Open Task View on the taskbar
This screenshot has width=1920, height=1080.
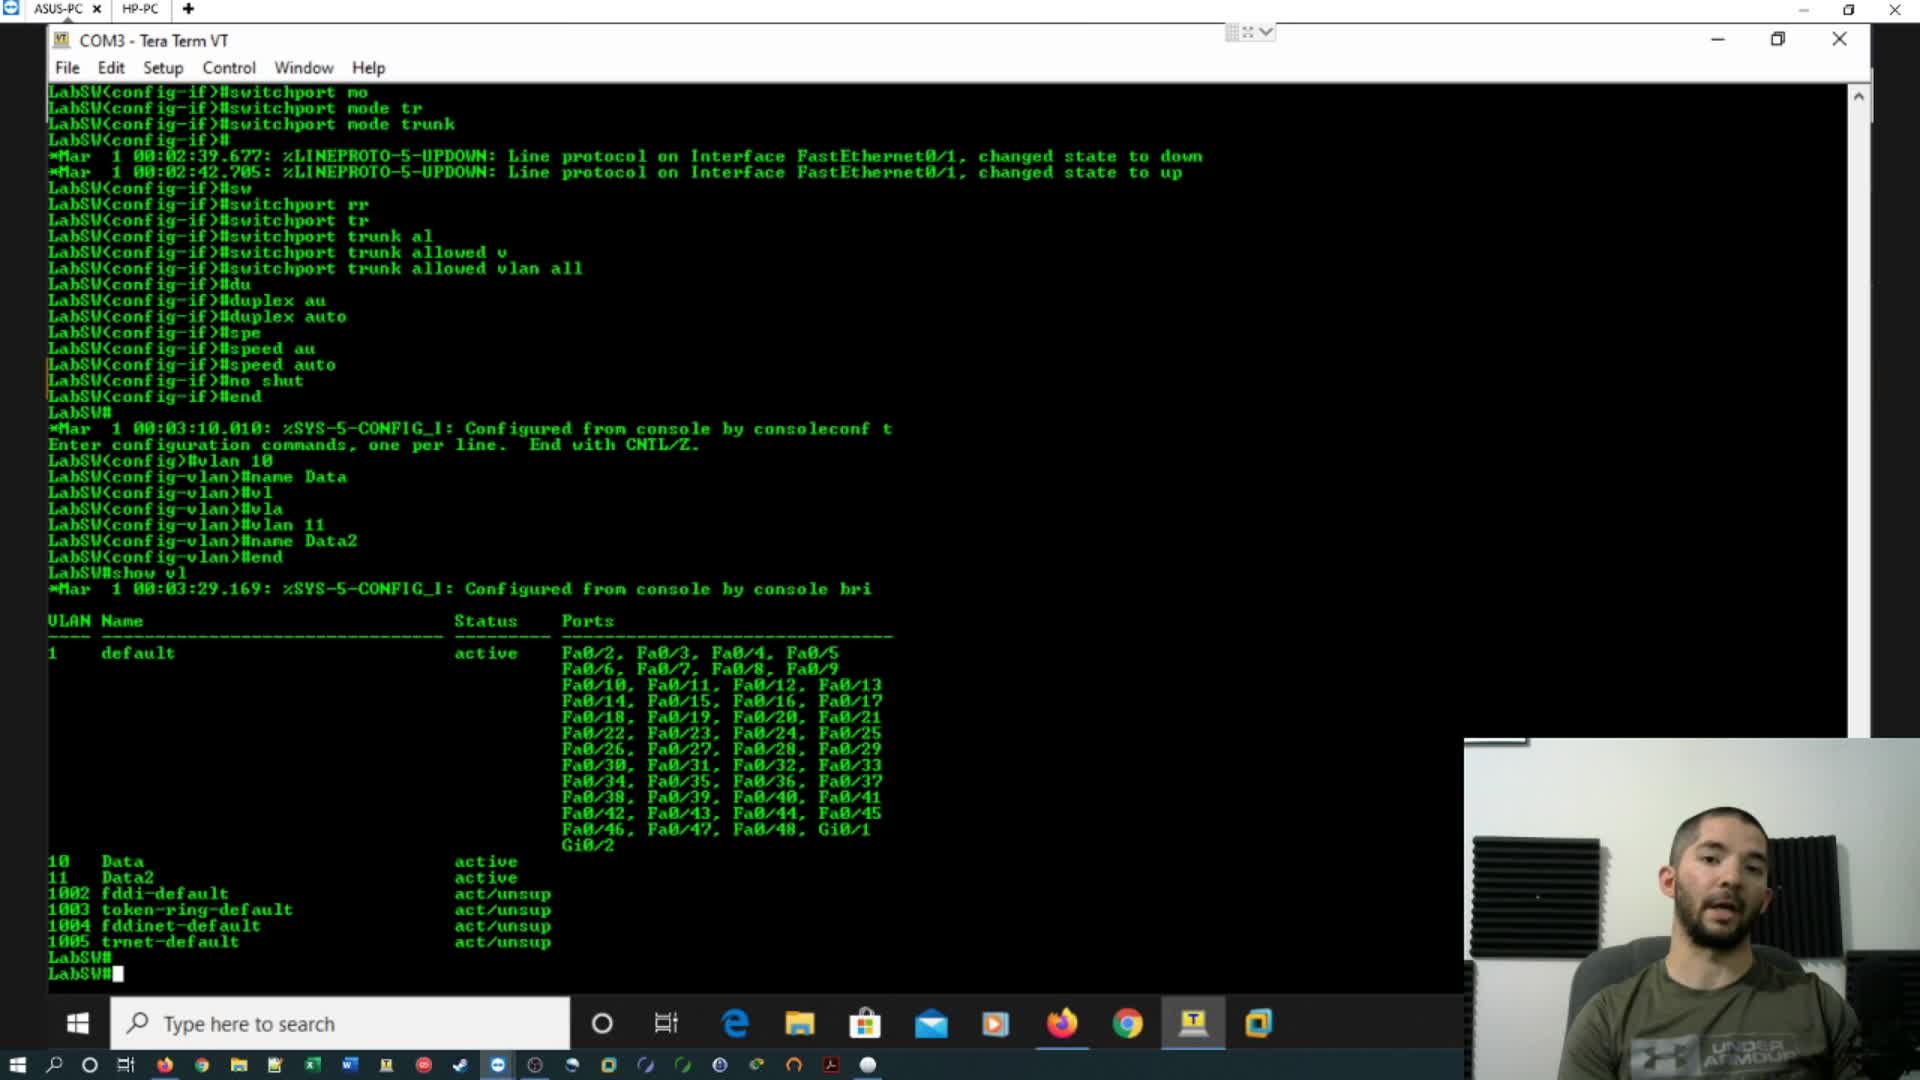pos(666,1023)
